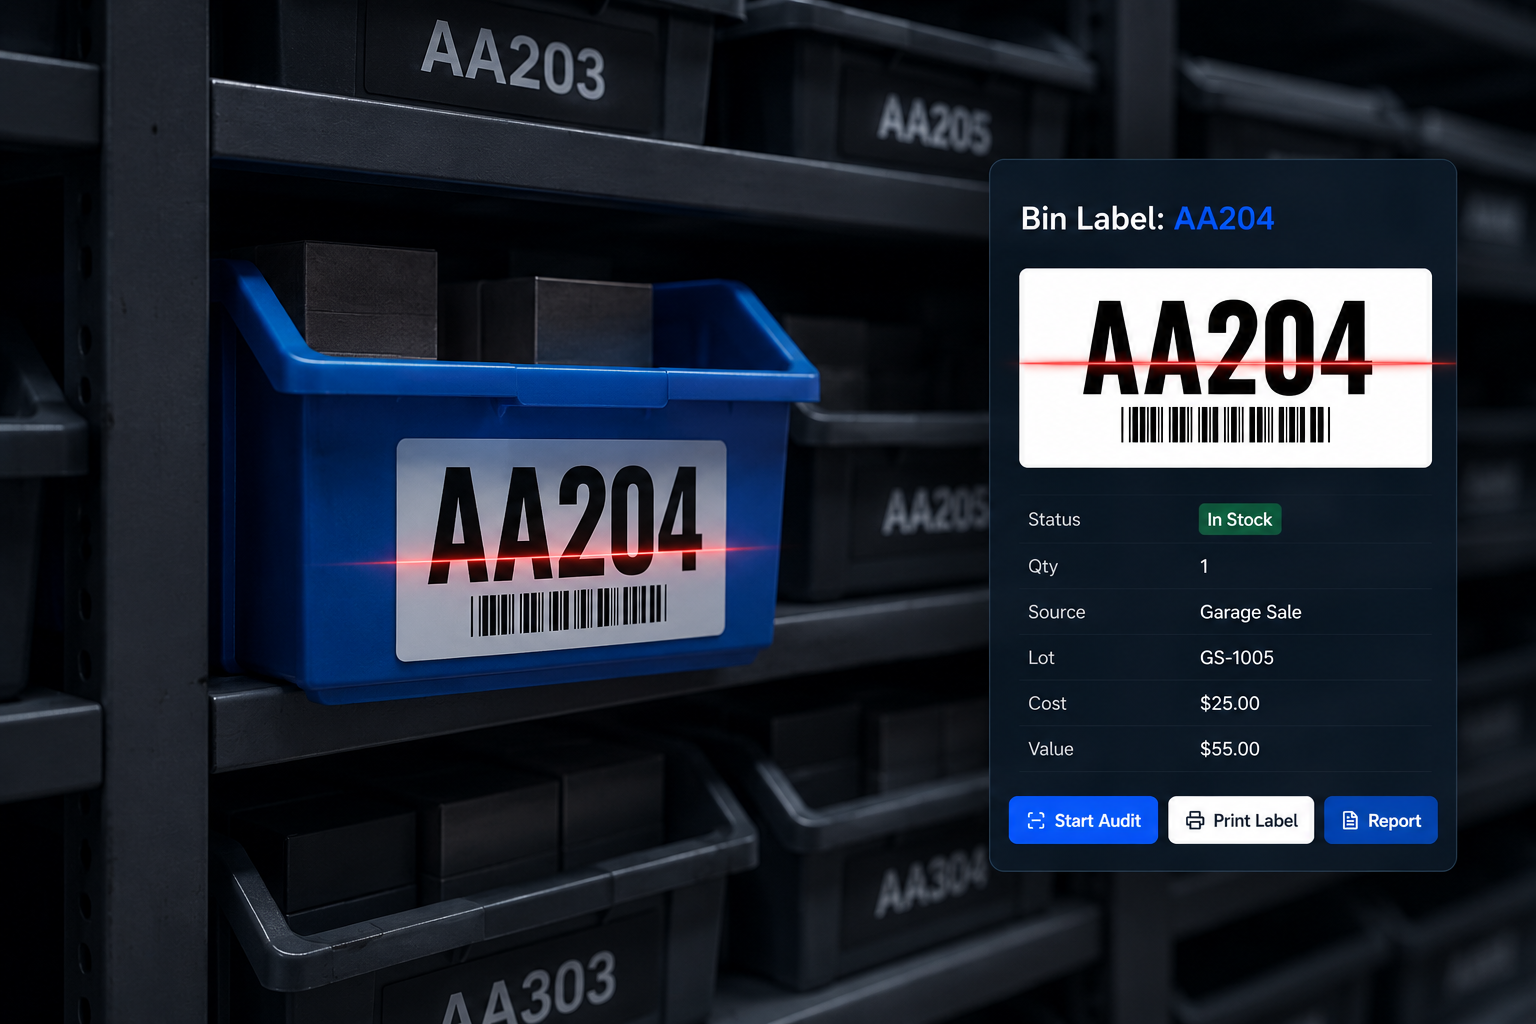Select the Cost value $25.00
The width and height of the screenshot is (1536, 1024).
tap(1230, 703)
